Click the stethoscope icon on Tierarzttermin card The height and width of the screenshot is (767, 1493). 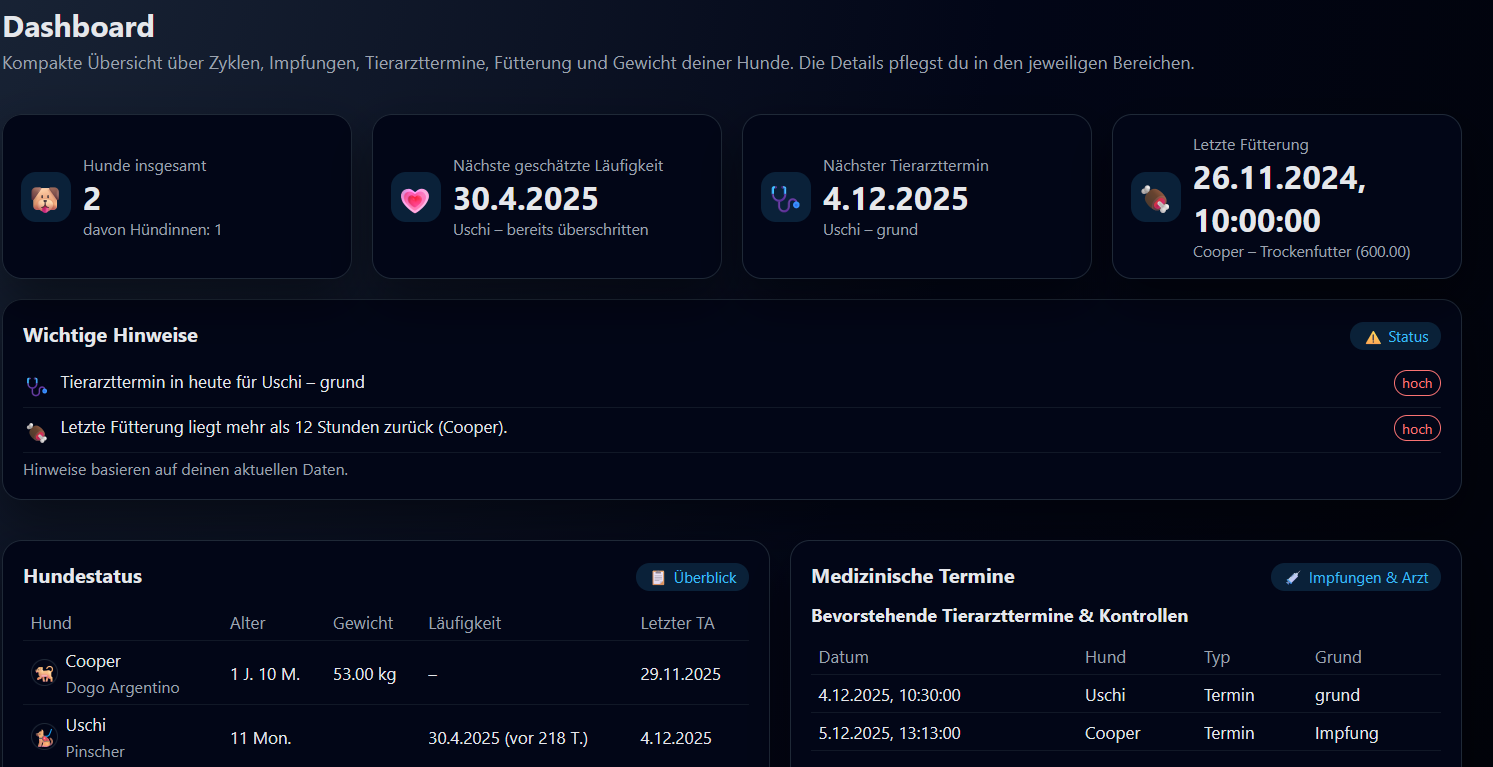(785, 197)
